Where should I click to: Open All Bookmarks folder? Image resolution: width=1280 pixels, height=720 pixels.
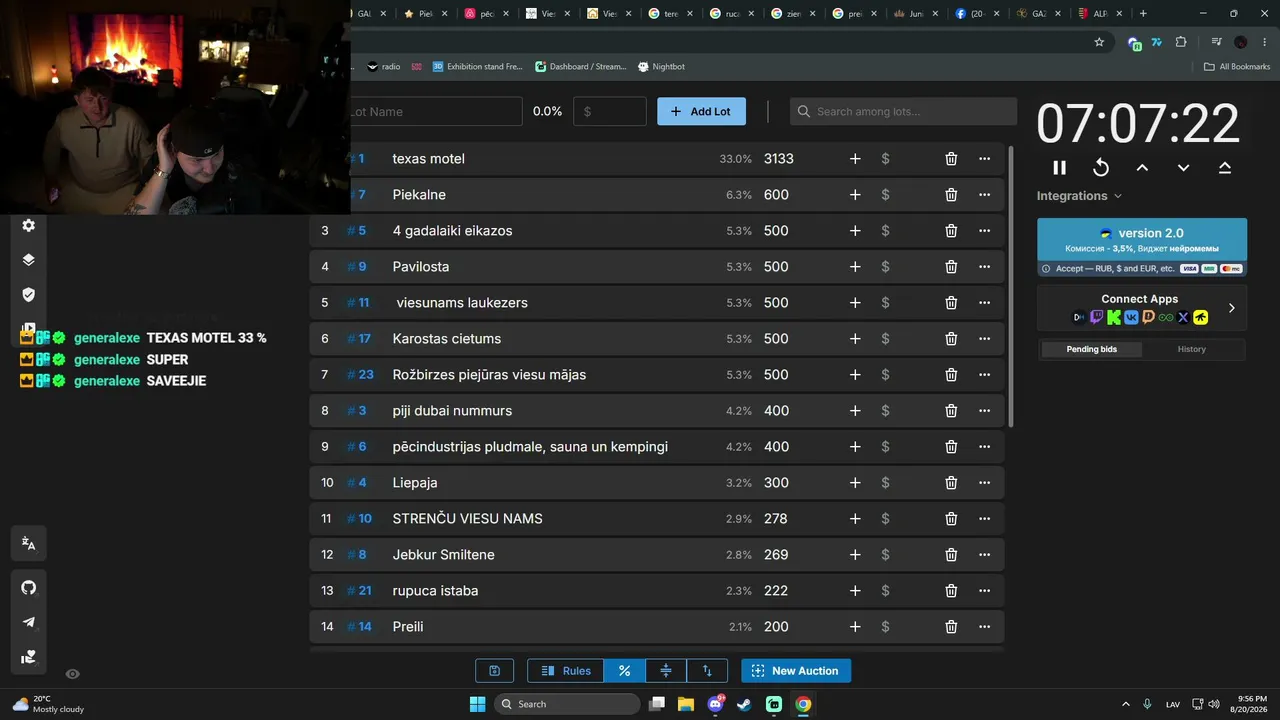click(1237, 67)
